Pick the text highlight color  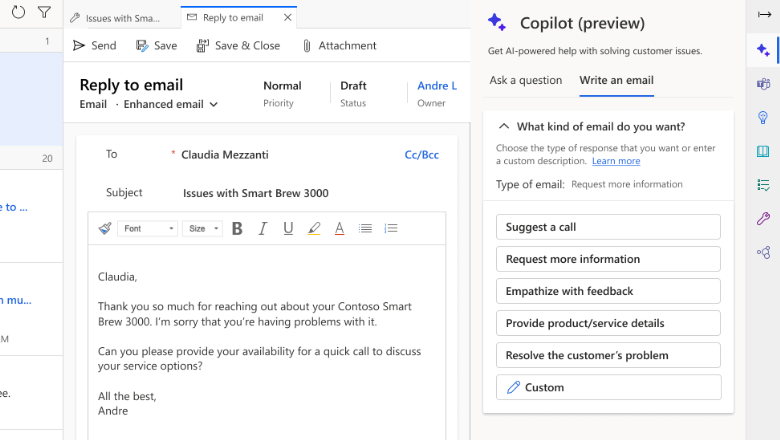314,229
